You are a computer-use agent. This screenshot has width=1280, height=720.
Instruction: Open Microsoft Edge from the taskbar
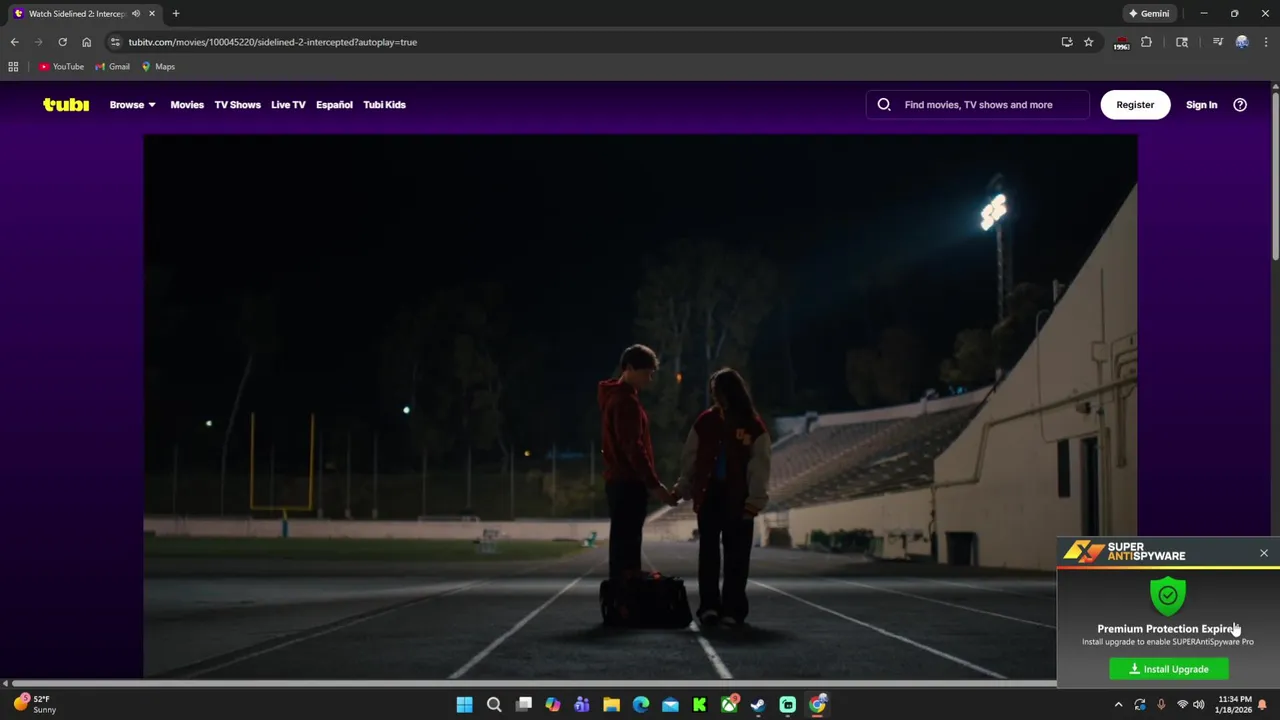641,705
